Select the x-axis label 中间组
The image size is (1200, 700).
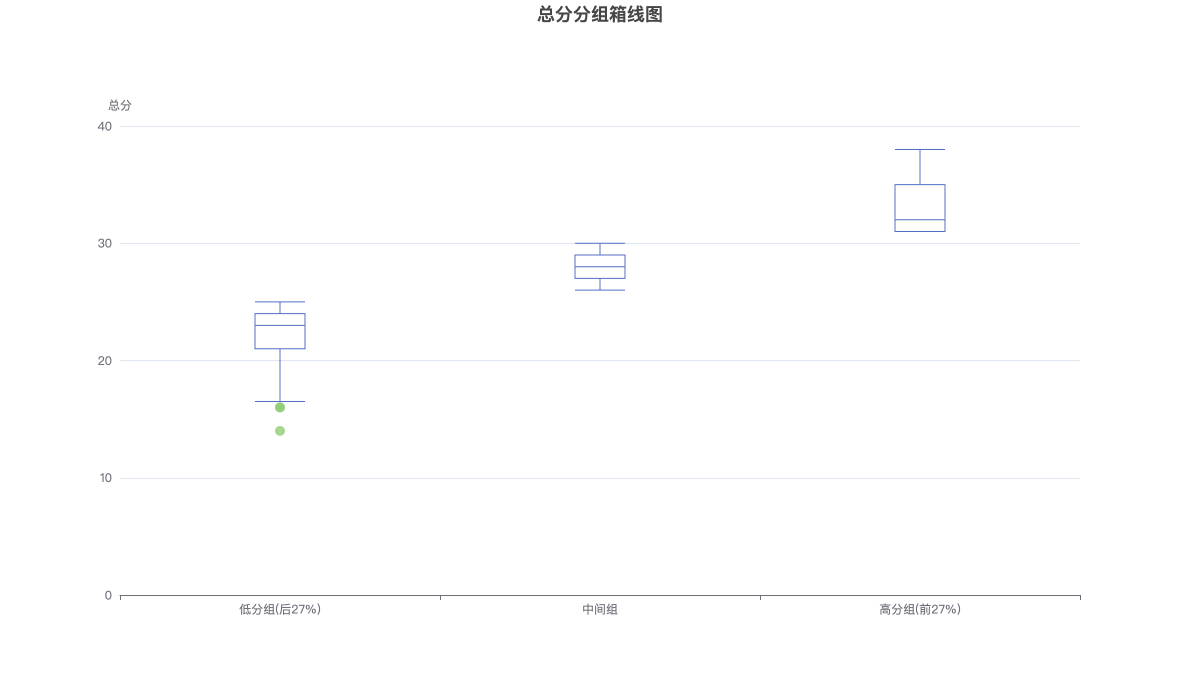click(x=600, y=609)
